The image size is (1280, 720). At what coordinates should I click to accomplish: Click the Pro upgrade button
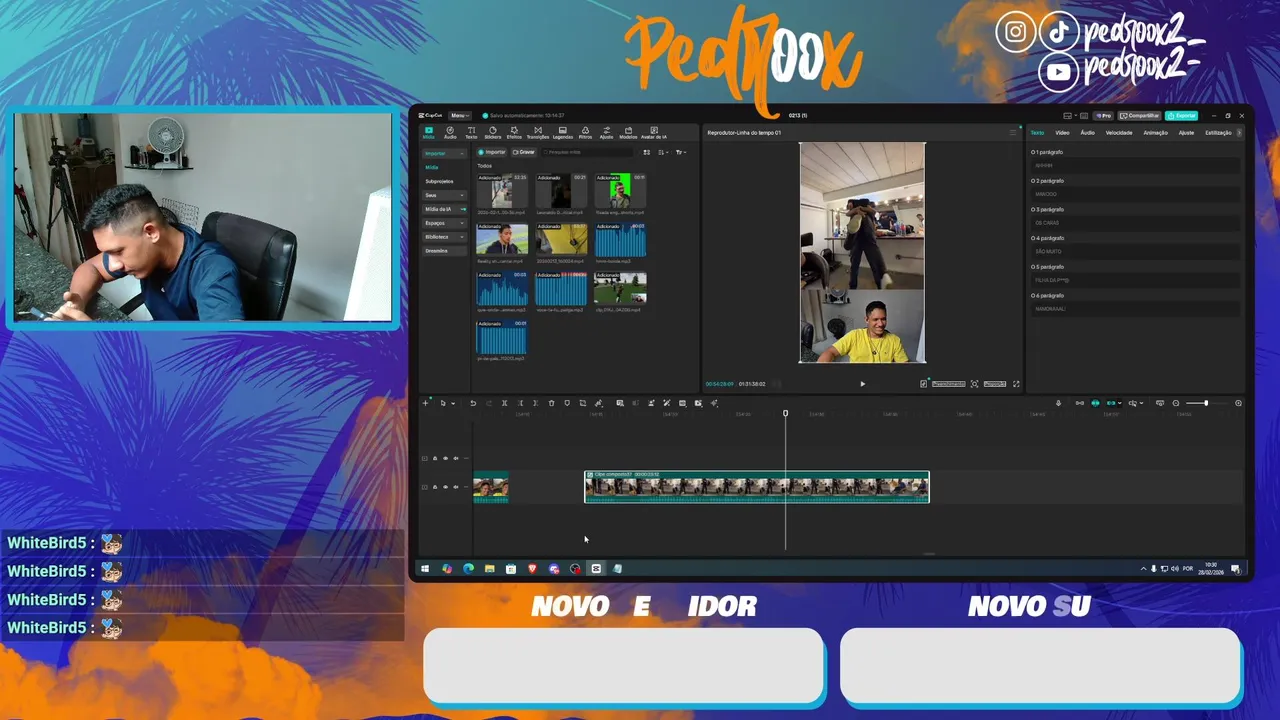tap(1104, 115)
